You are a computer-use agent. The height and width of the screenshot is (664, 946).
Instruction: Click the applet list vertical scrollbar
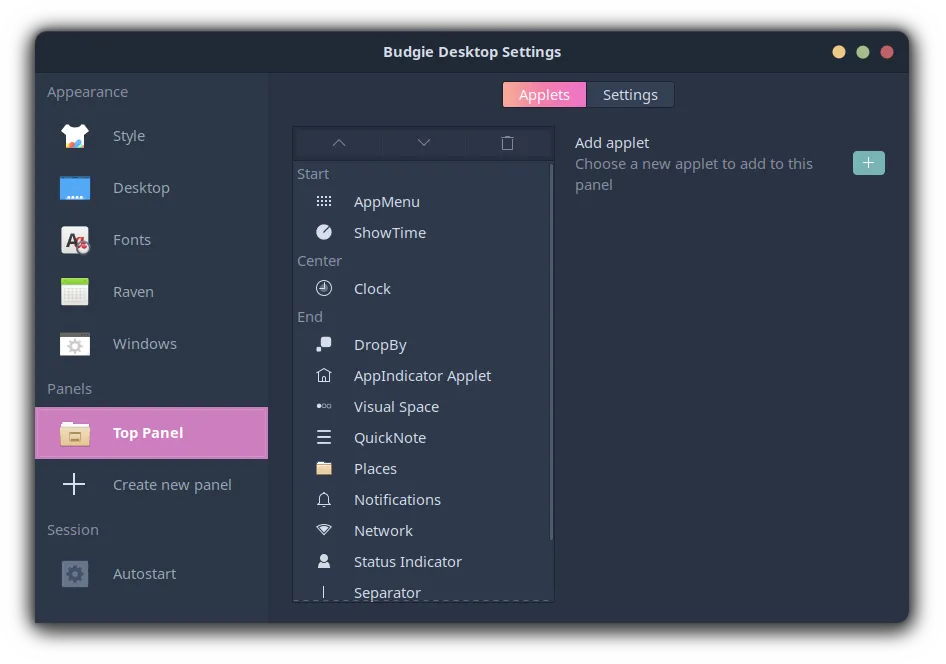tap(551, 350)
